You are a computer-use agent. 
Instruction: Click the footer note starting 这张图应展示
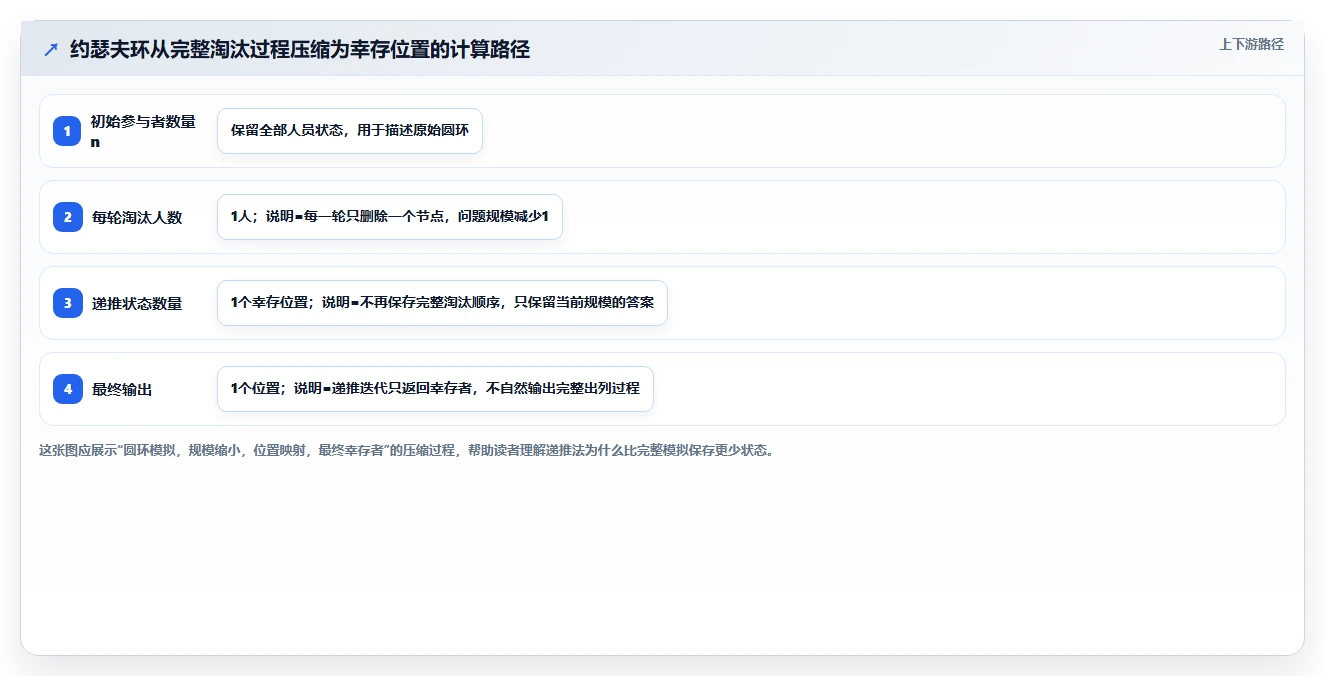pyautogui.click(x=406, y=450)
